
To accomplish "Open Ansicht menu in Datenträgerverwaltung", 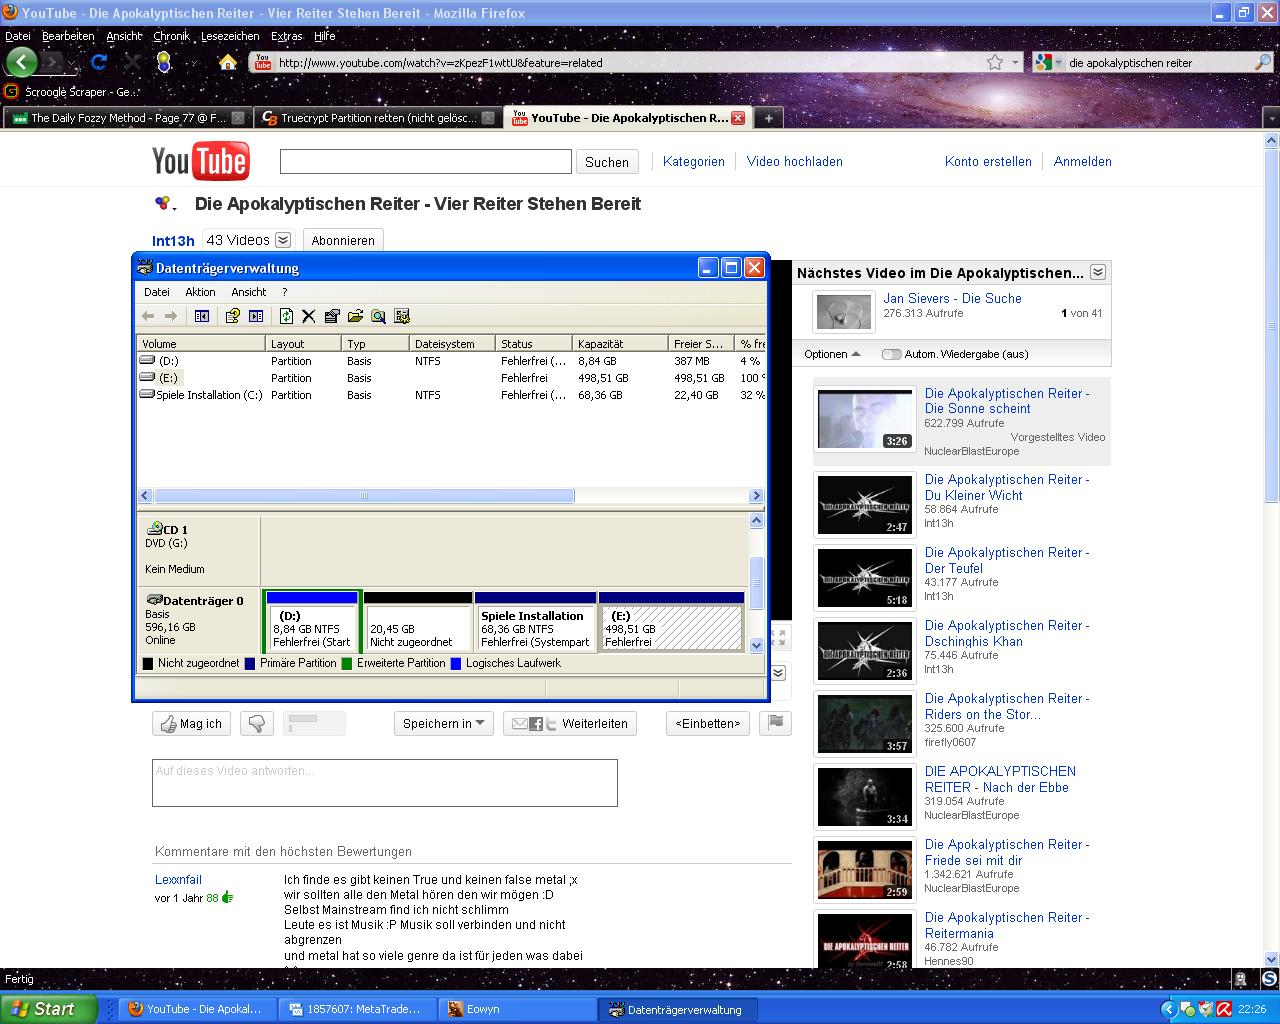I will pyautogui.click(x=248, y=292).
